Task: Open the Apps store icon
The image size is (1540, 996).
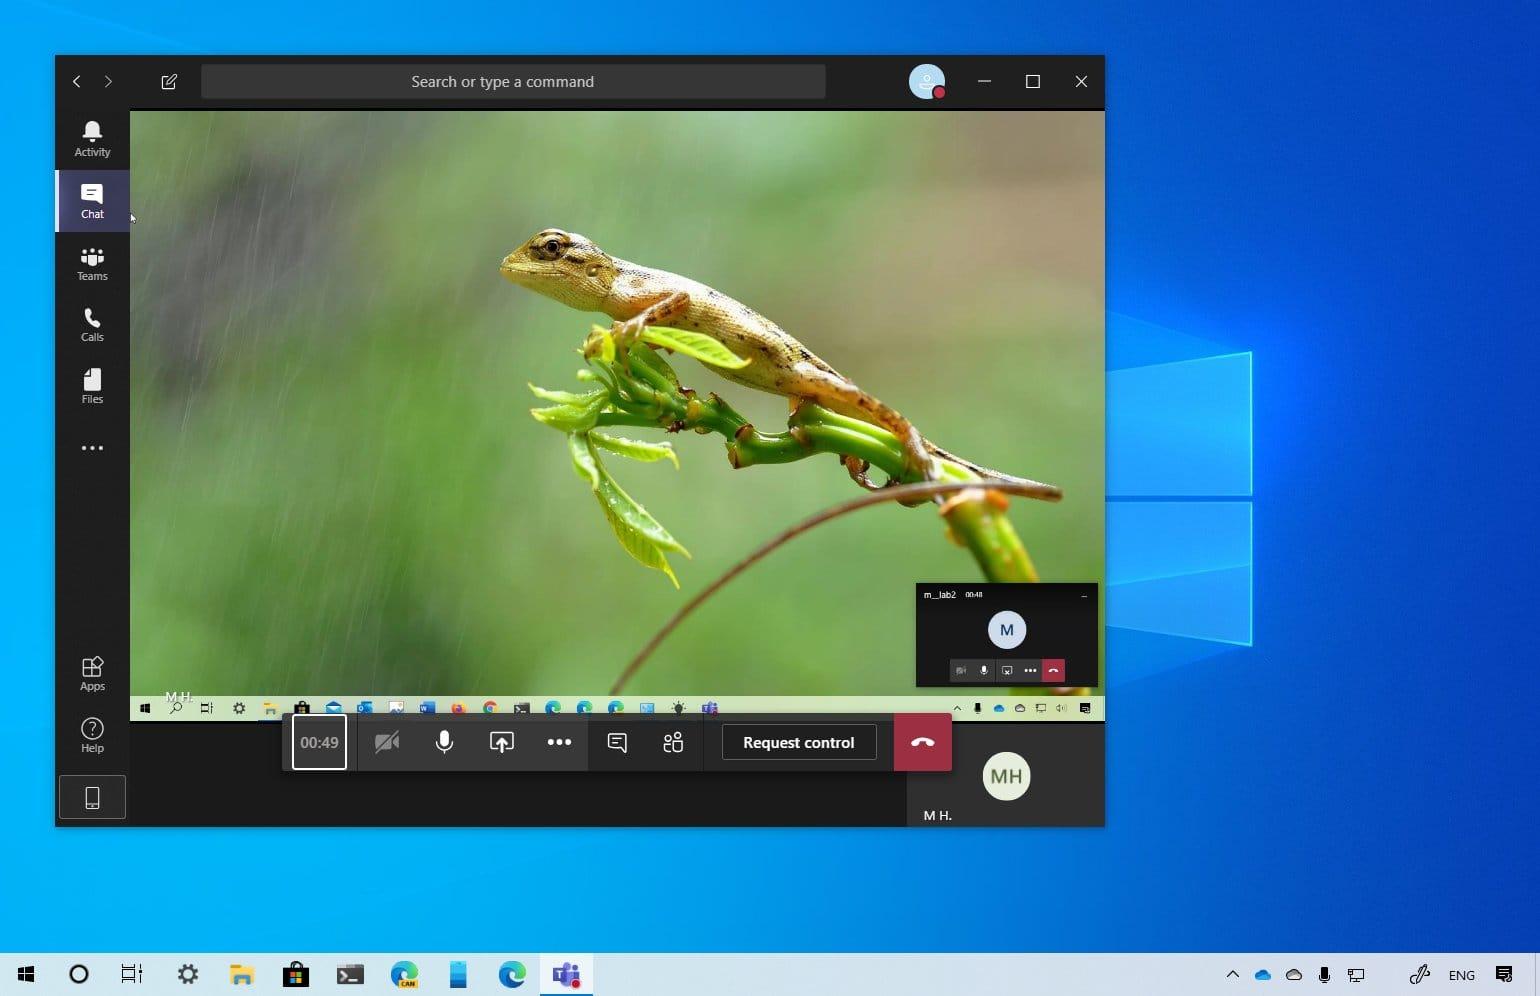Action: [x=92, y=673]
